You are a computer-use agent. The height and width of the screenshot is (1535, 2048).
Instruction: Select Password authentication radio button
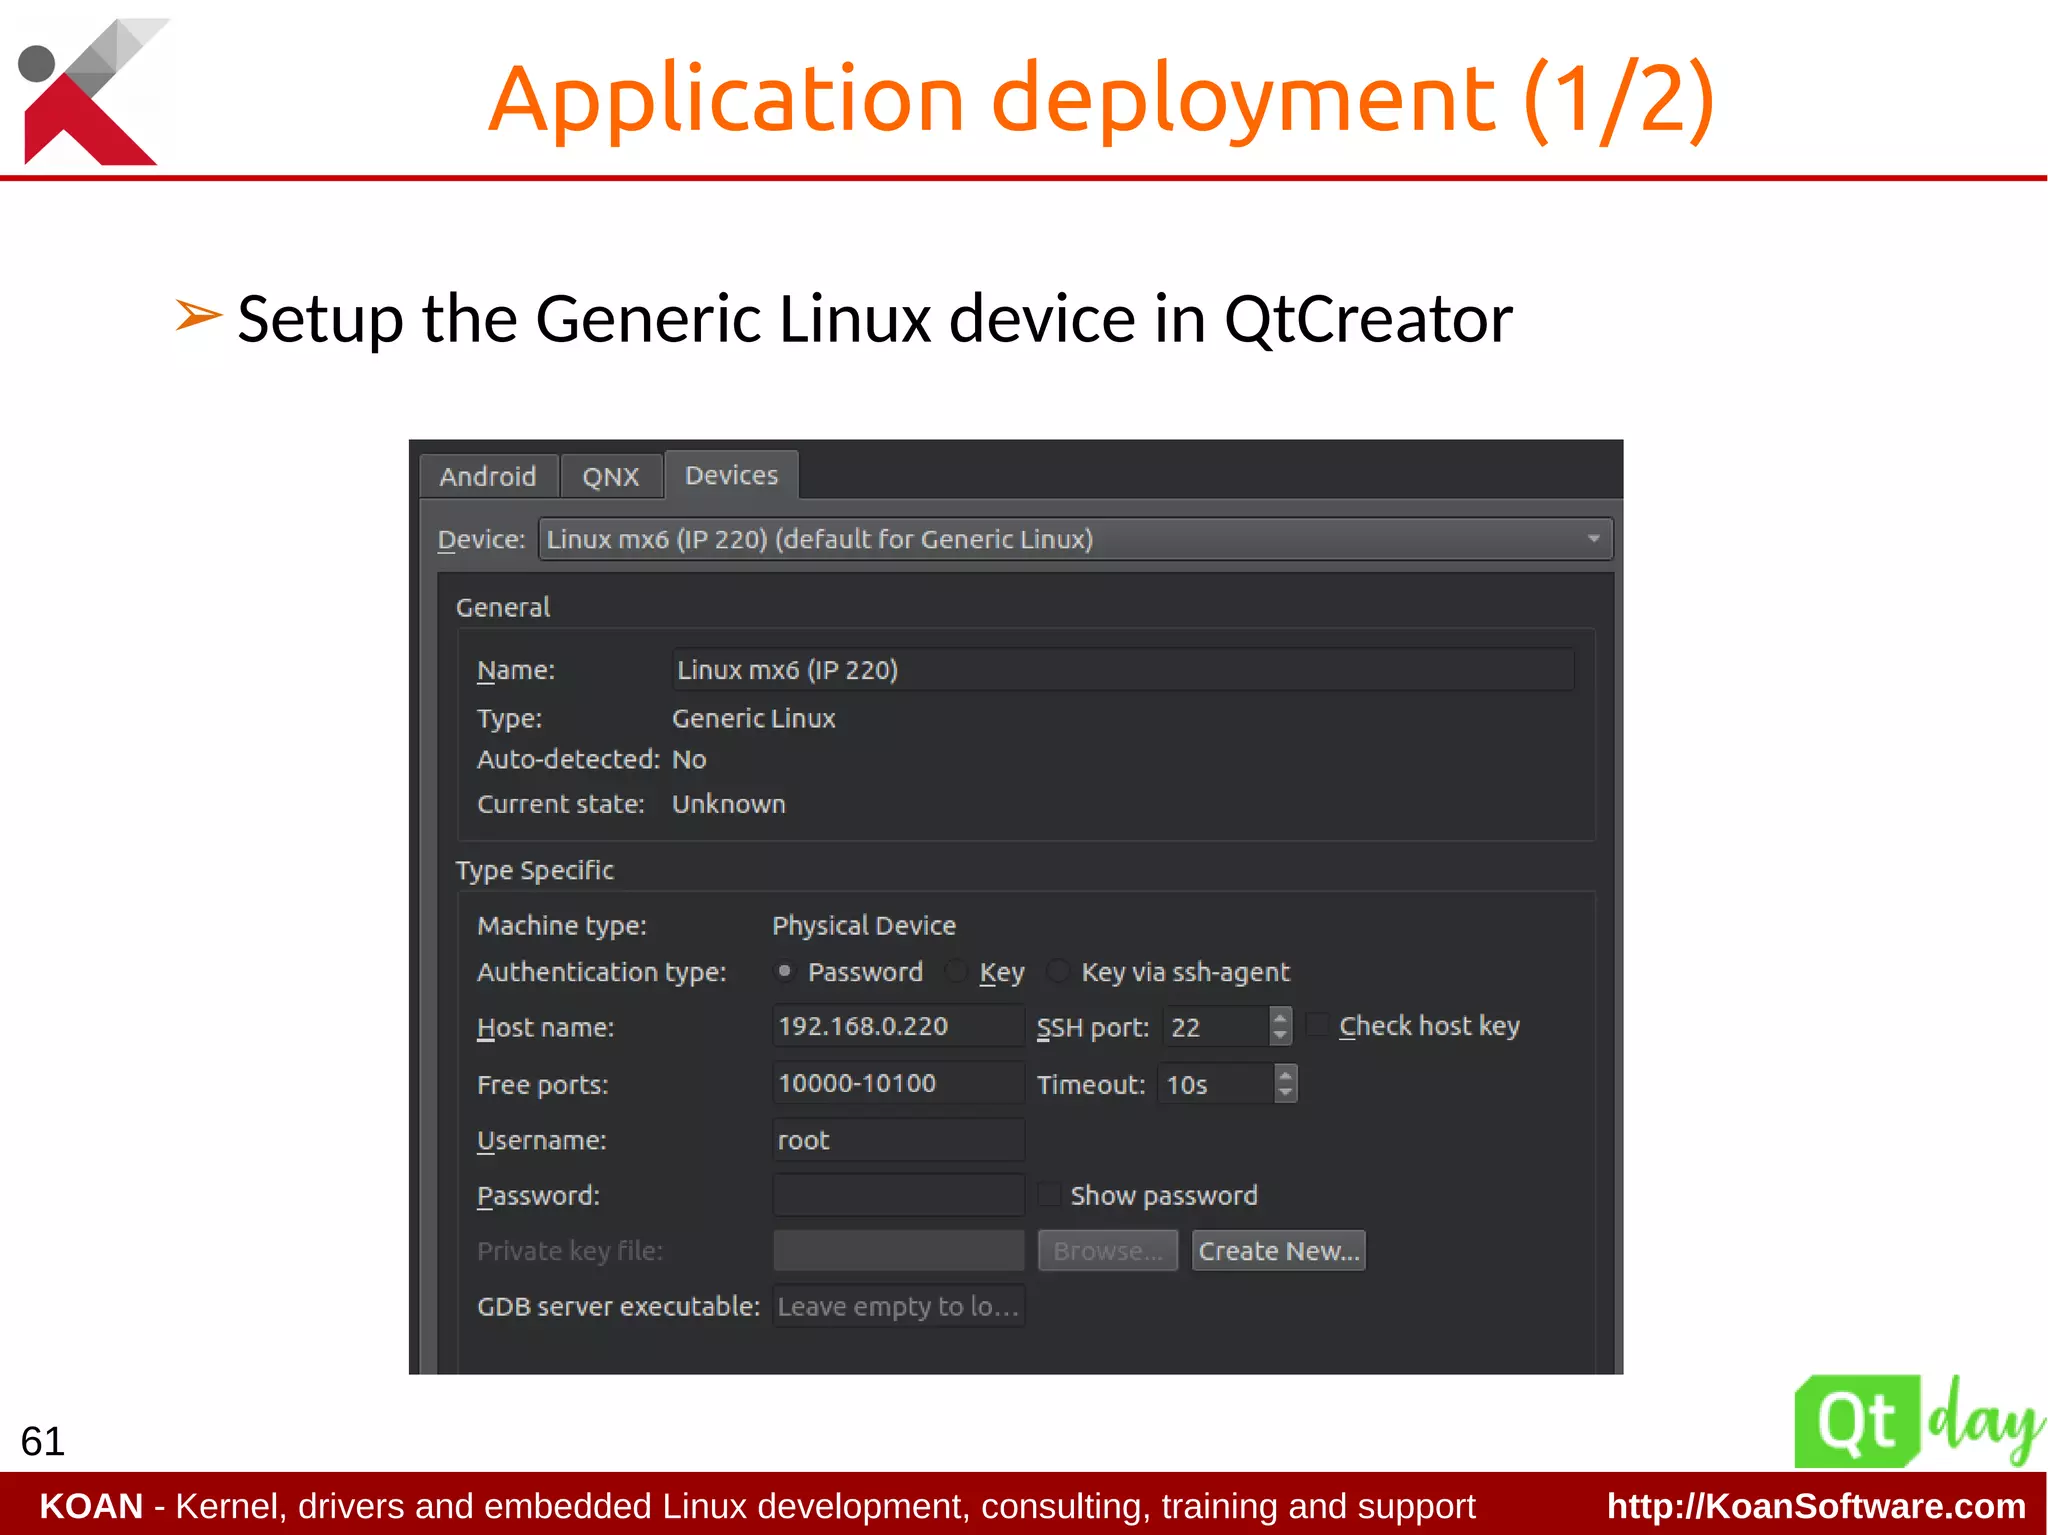pos(785,971)
